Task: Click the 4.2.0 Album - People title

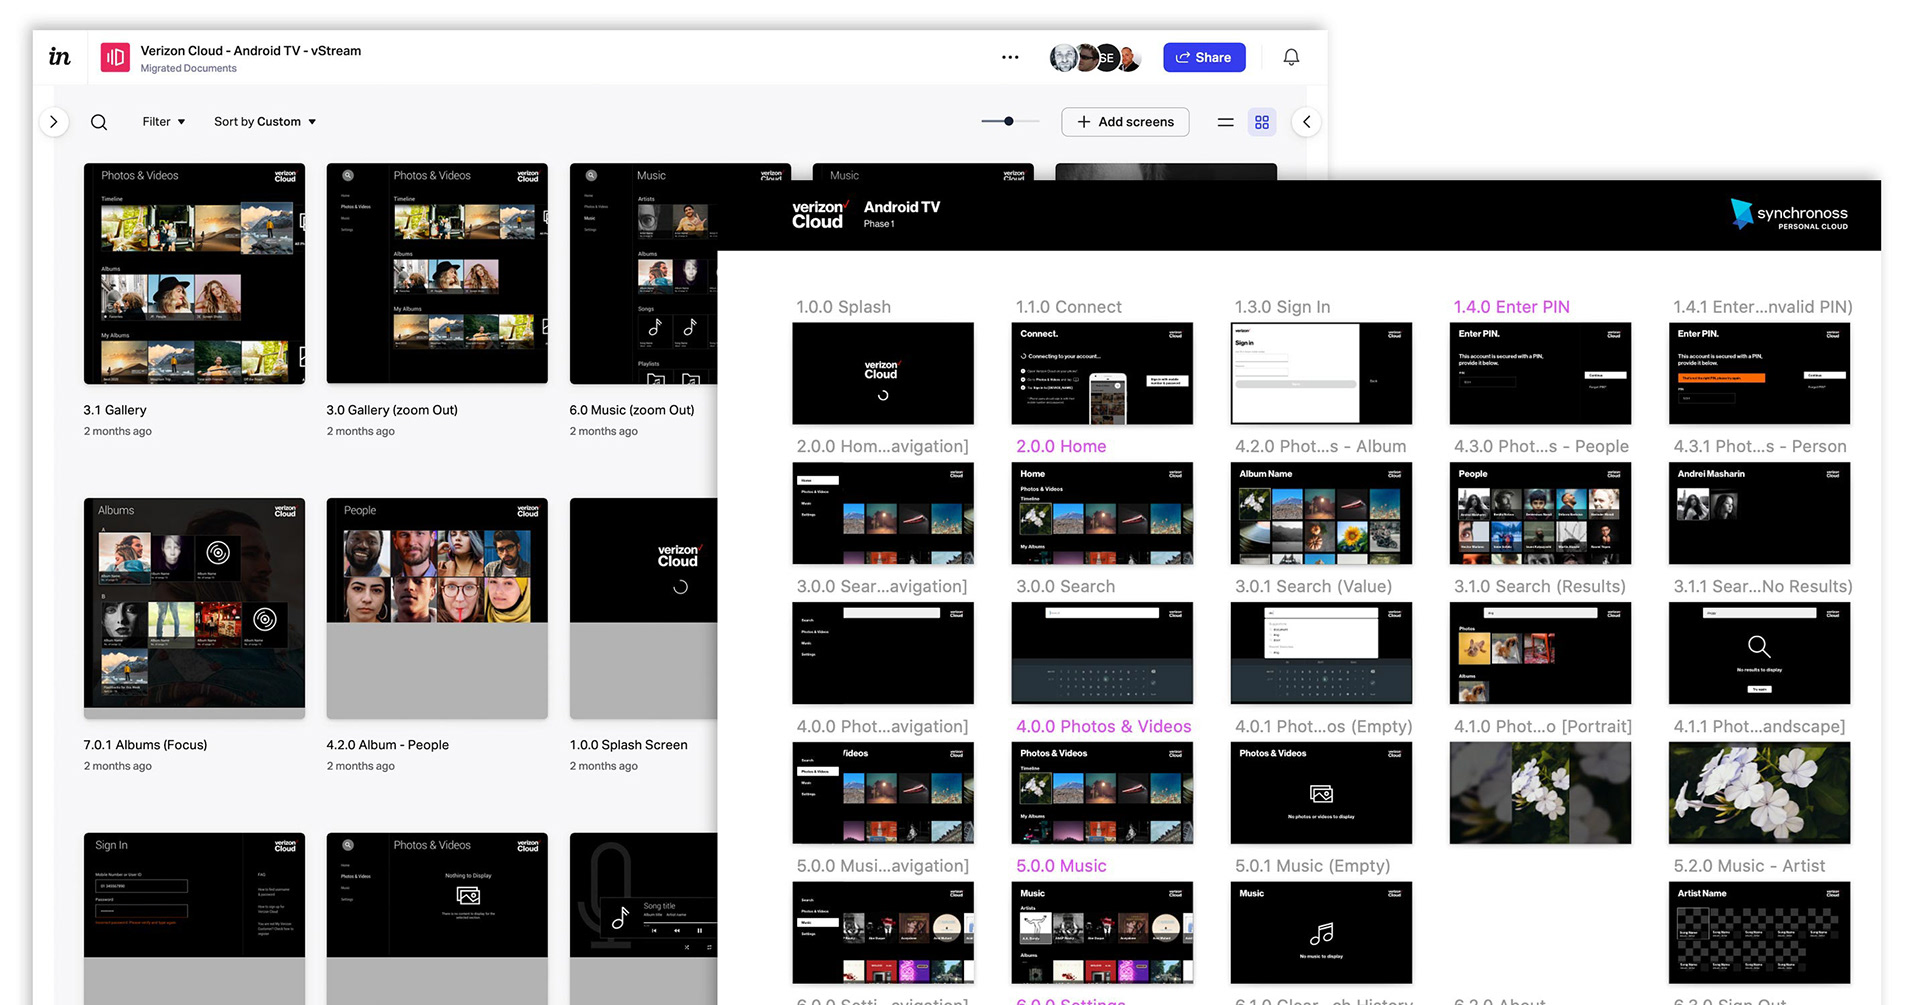Action: [x=387, y=745]
